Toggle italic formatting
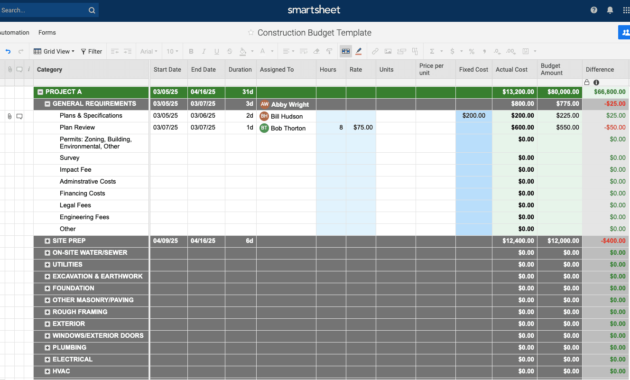 pos(204,51)
